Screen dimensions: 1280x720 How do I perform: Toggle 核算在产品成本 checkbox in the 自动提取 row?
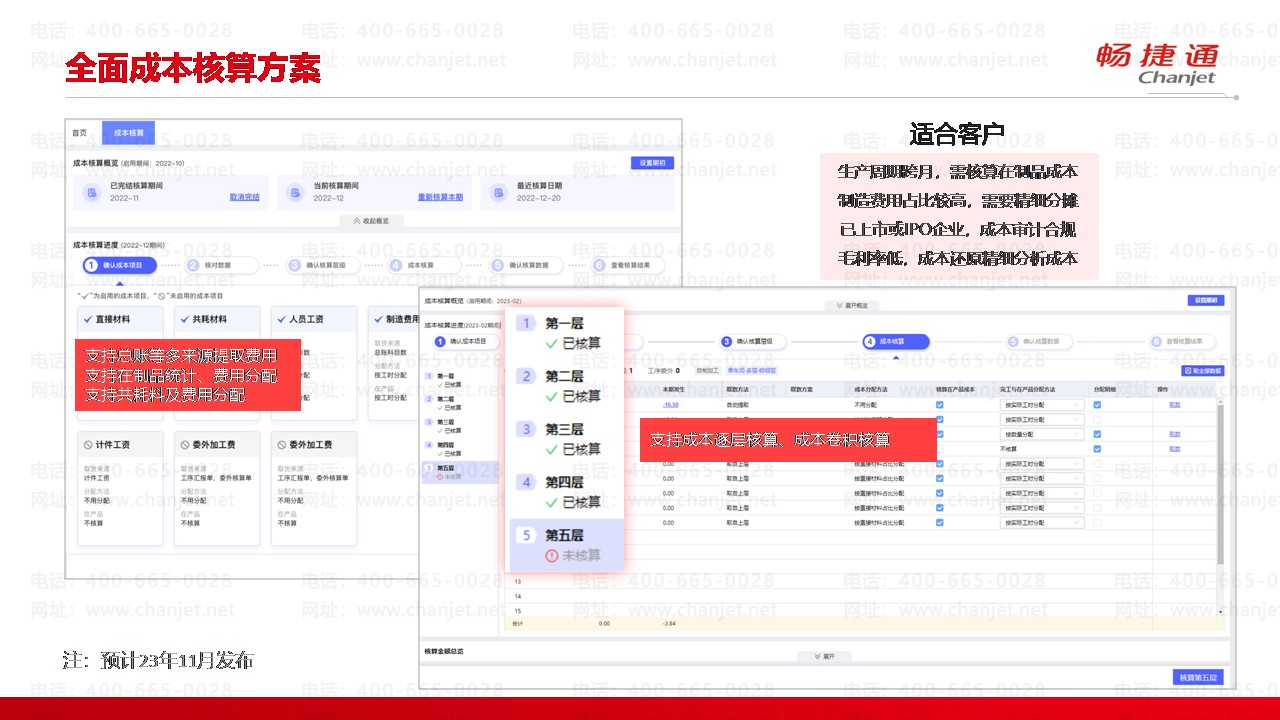pyautogui.click(x=940, y=405)
